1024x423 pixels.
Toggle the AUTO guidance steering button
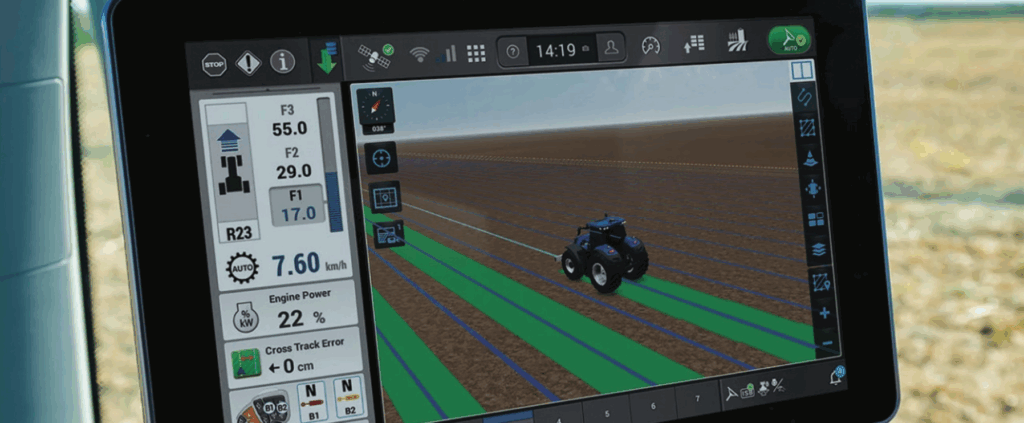pyautogui.click(x=789, y=42)
